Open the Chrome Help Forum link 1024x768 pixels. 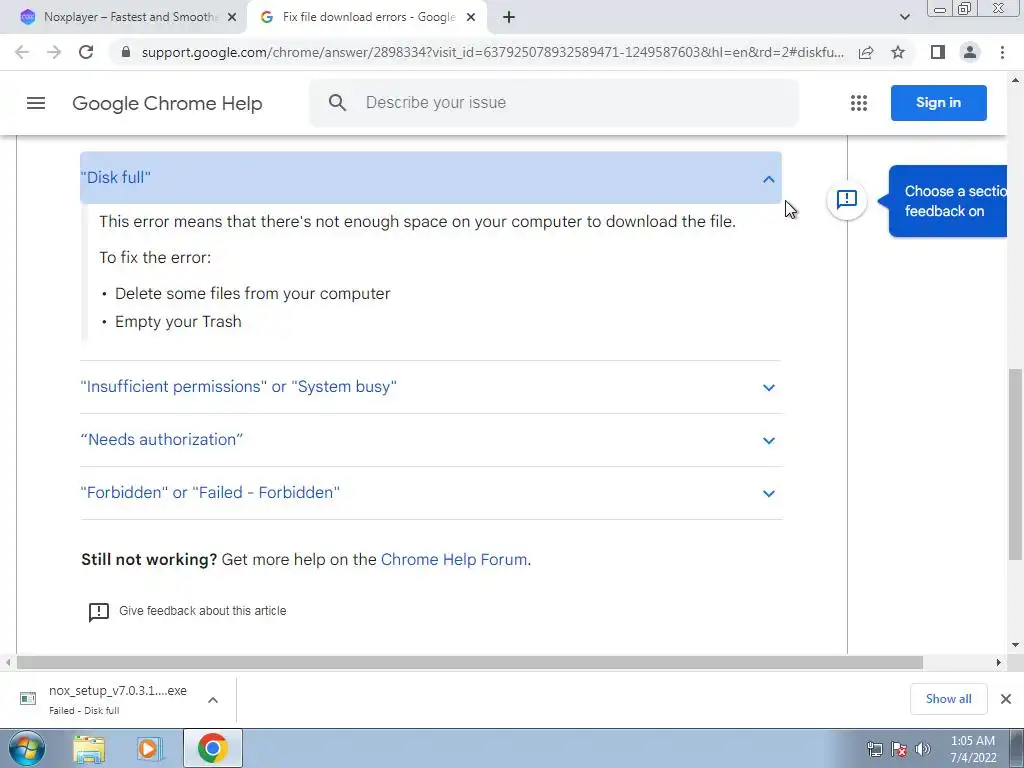[x=454, y=560]
